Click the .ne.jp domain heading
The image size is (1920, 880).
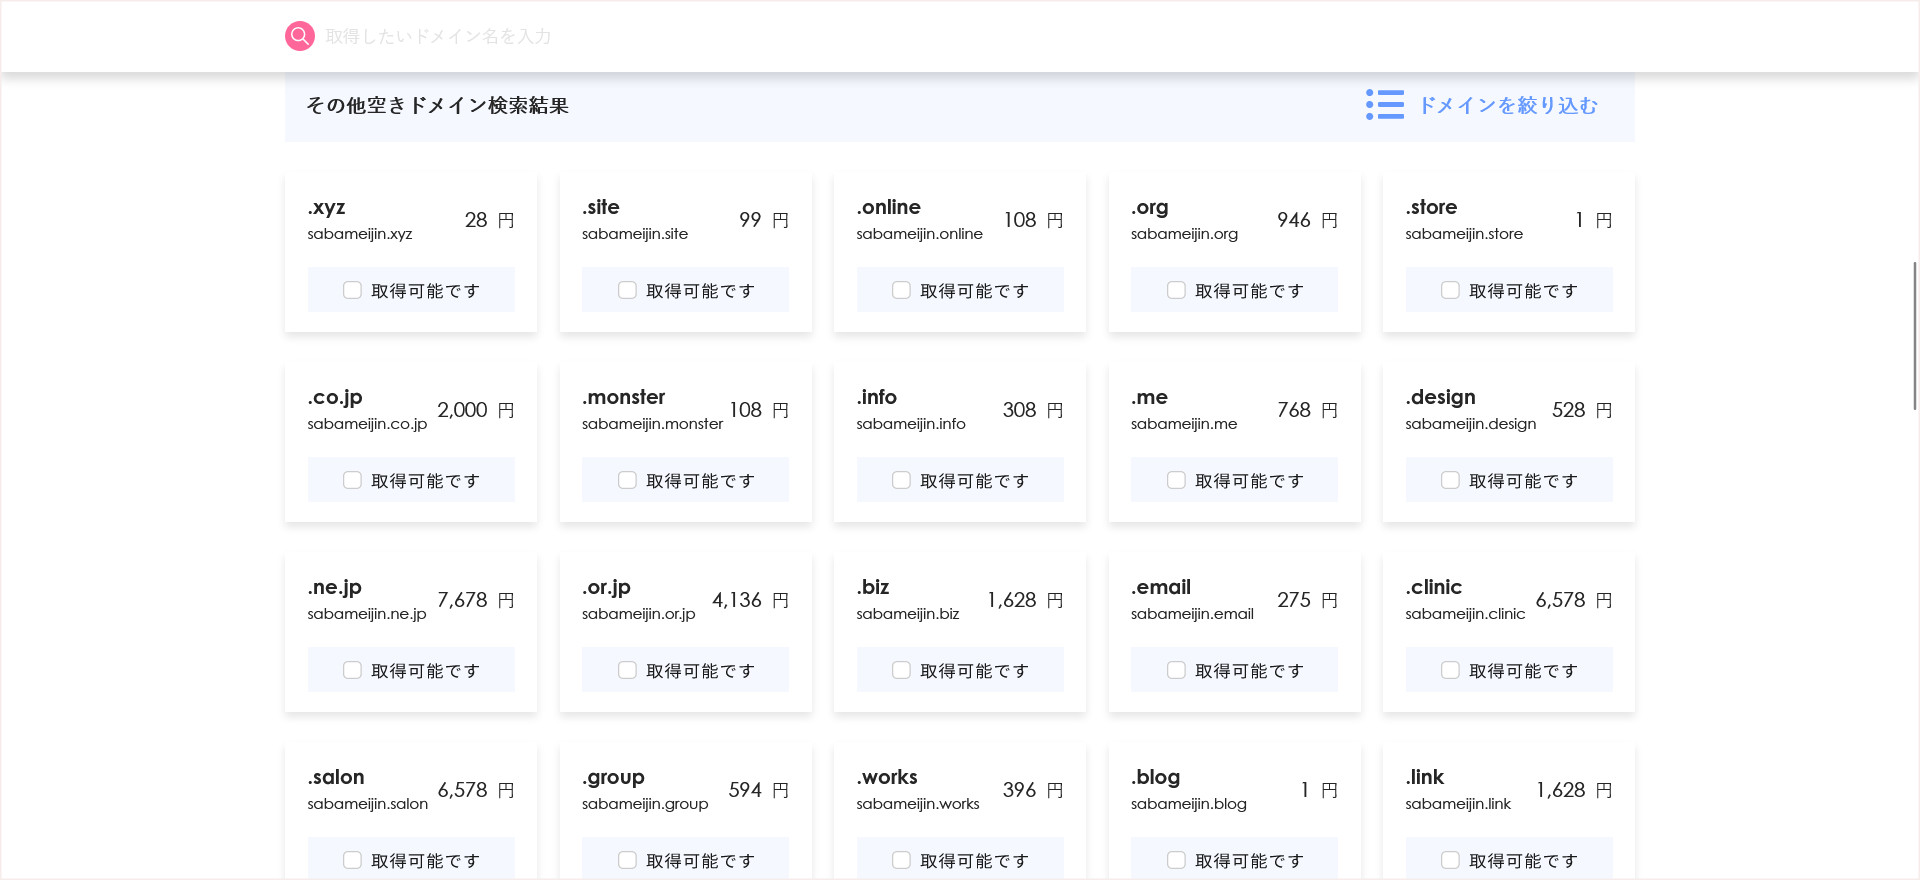[334, 587]
